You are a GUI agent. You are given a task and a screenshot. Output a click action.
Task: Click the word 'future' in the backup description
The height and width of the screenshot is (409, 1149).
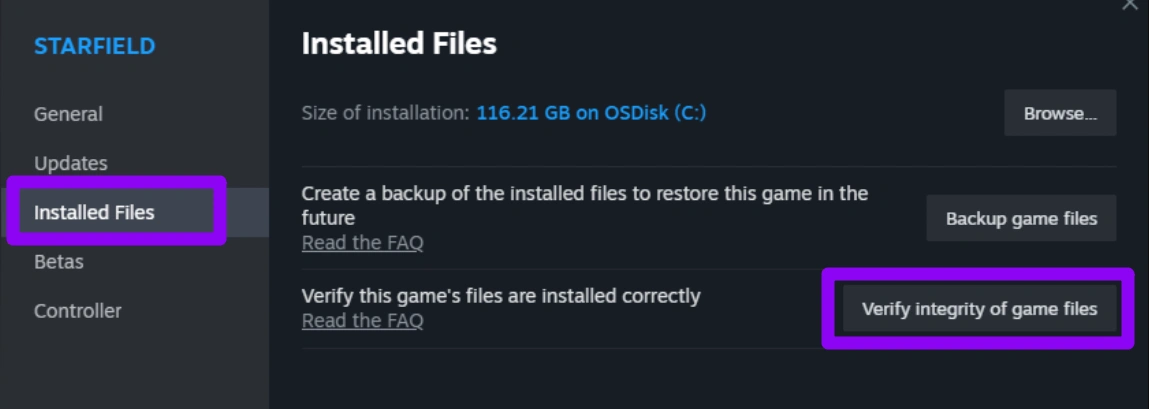tap(328, 217)
